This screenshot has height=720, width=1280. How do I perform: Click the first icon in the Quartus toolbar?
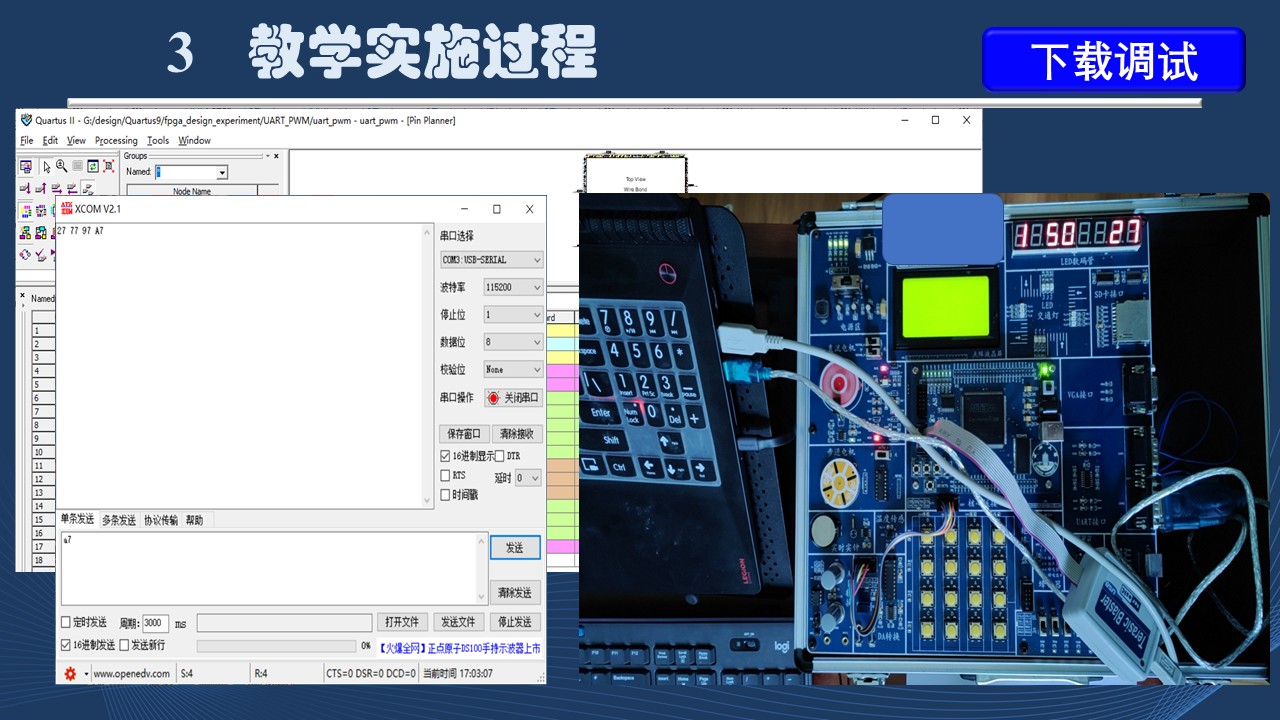point(26,166)
